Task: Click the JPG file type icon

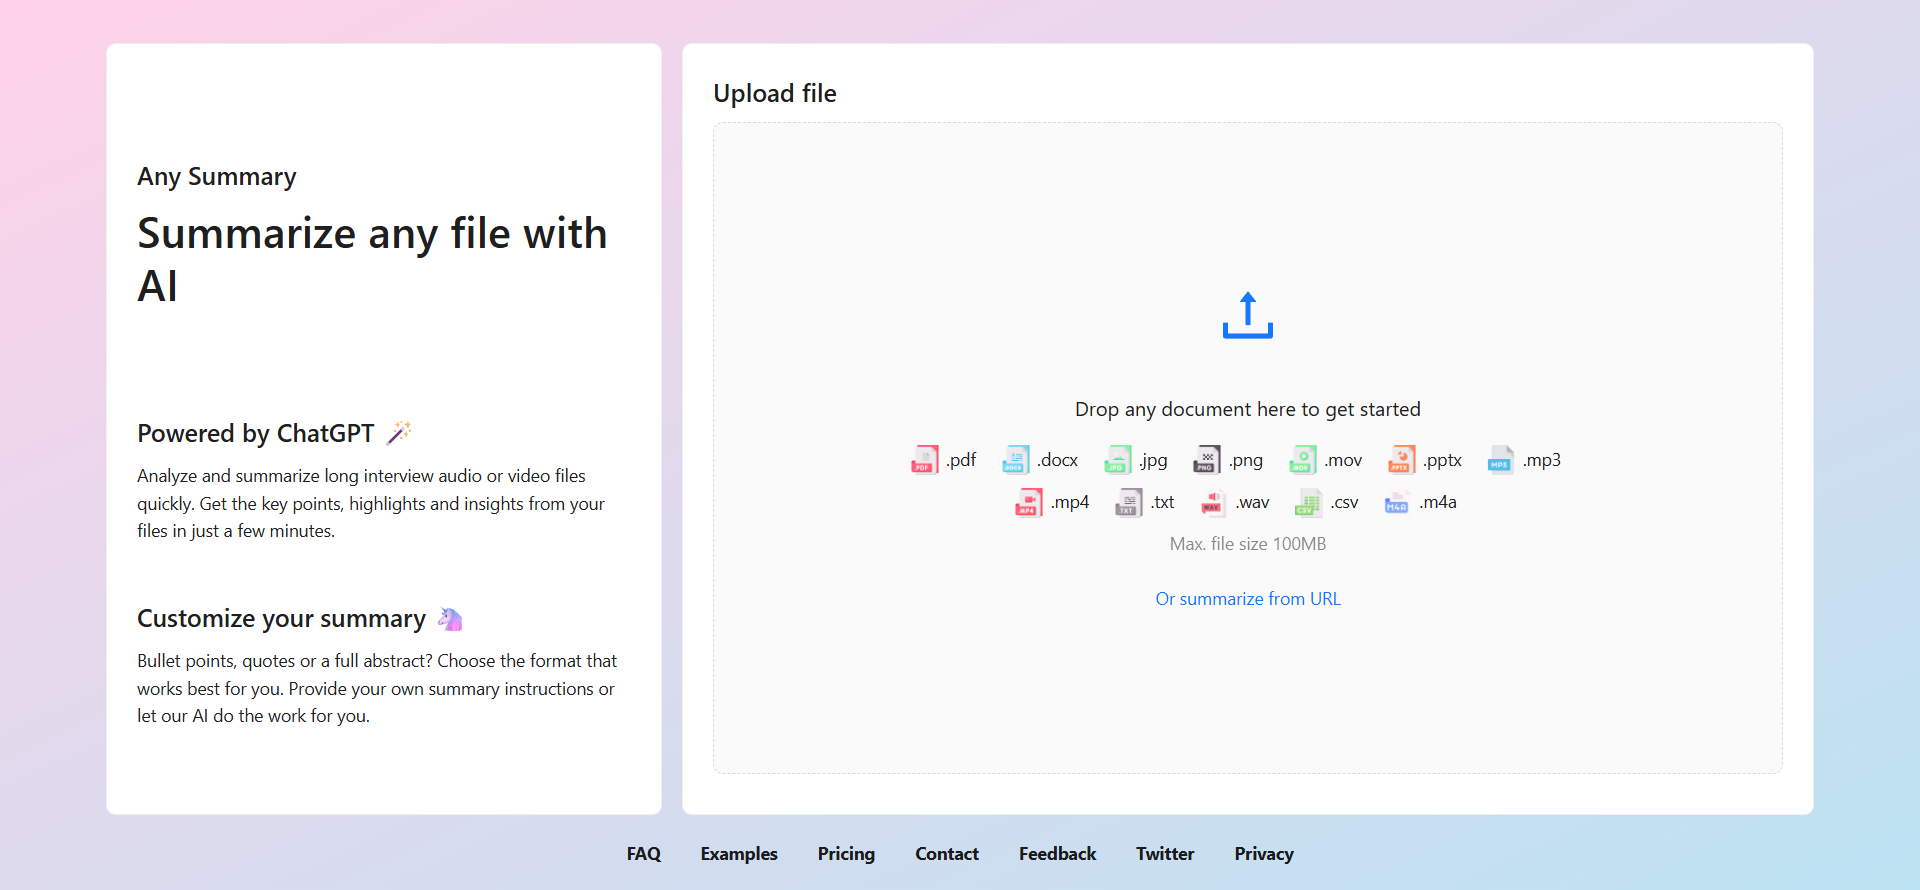Action: tap(1117, 460)
